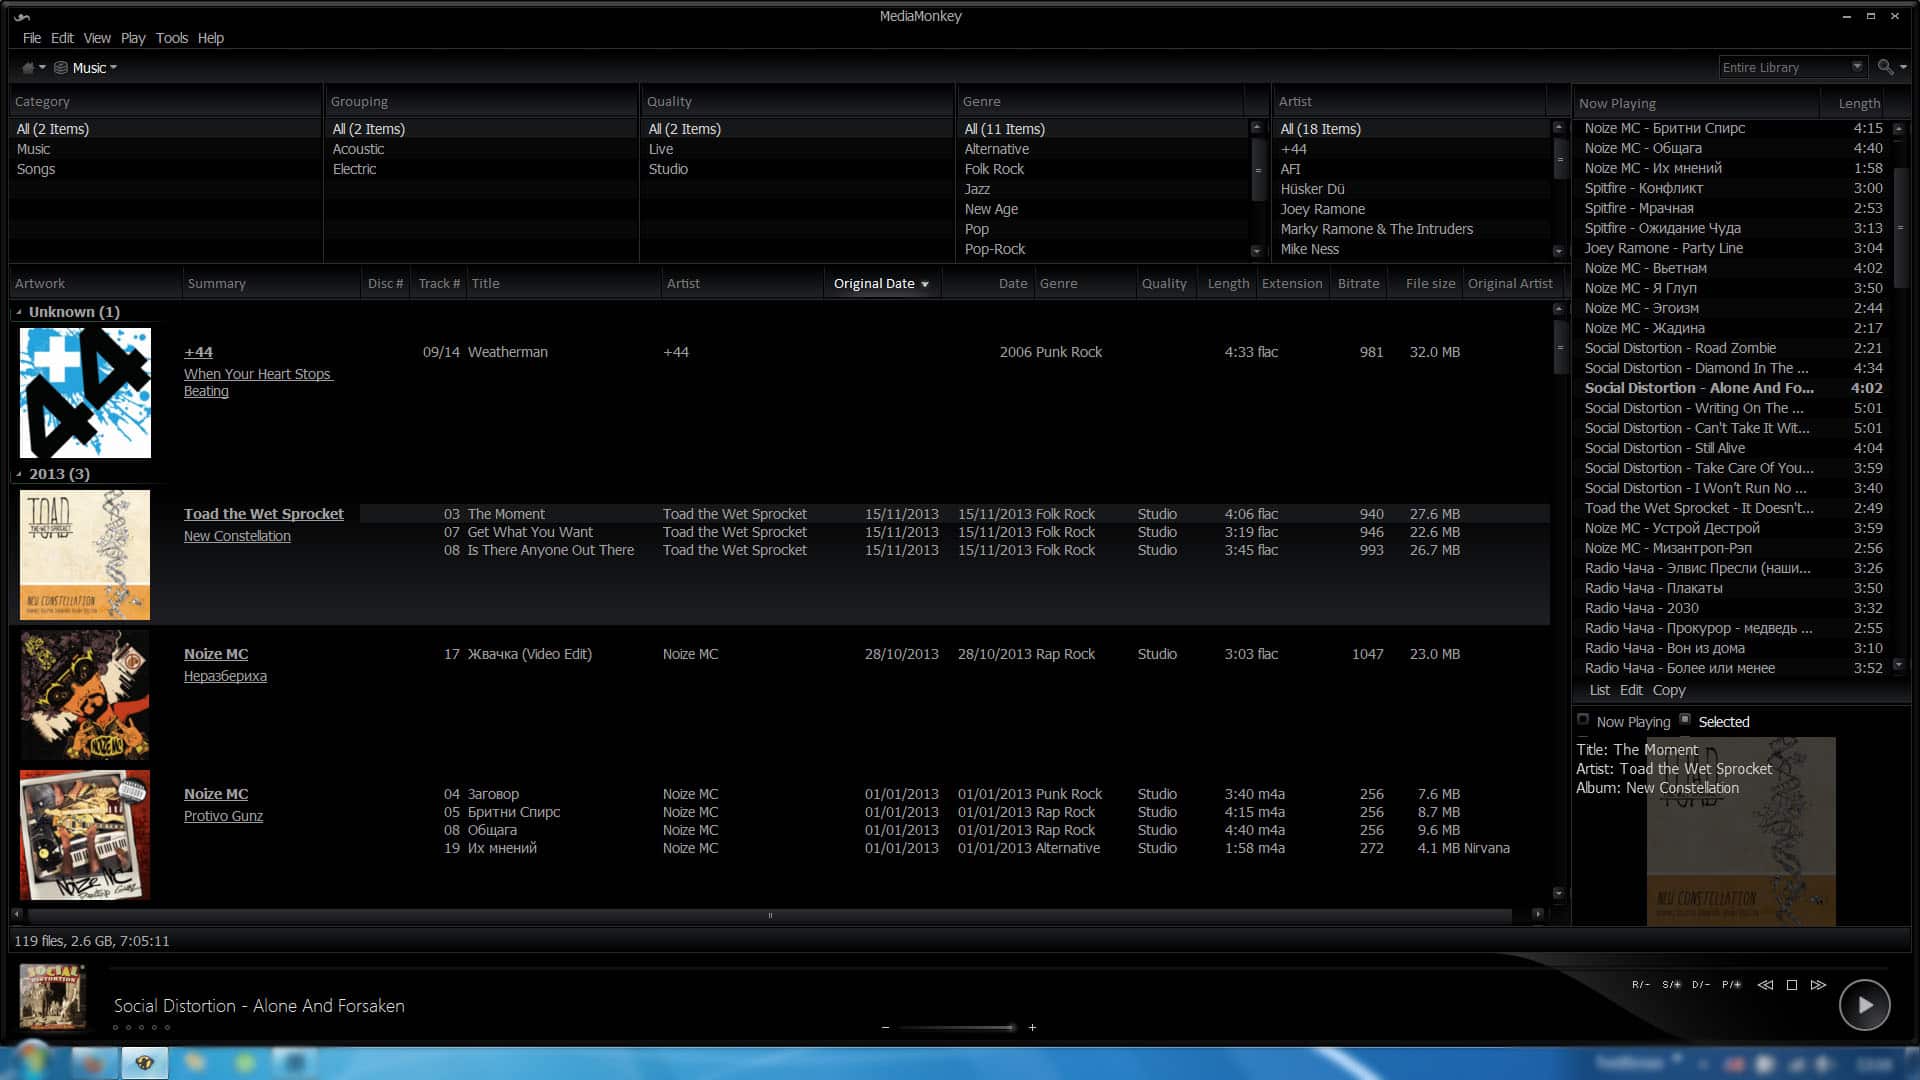Click the MediaMonkey taskbar icon
Viewport: 1920px width, 1080px height.
coord(144,1062)
